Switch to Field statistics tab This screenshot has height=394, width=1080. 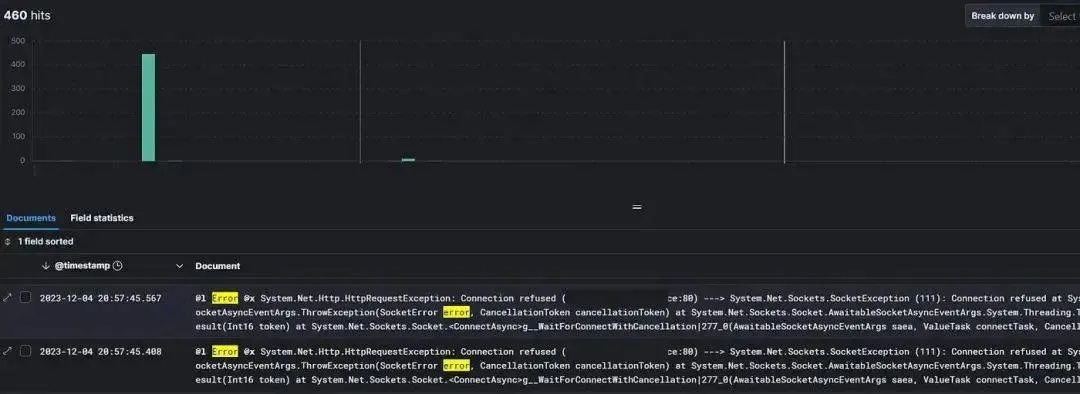point(102,218)
